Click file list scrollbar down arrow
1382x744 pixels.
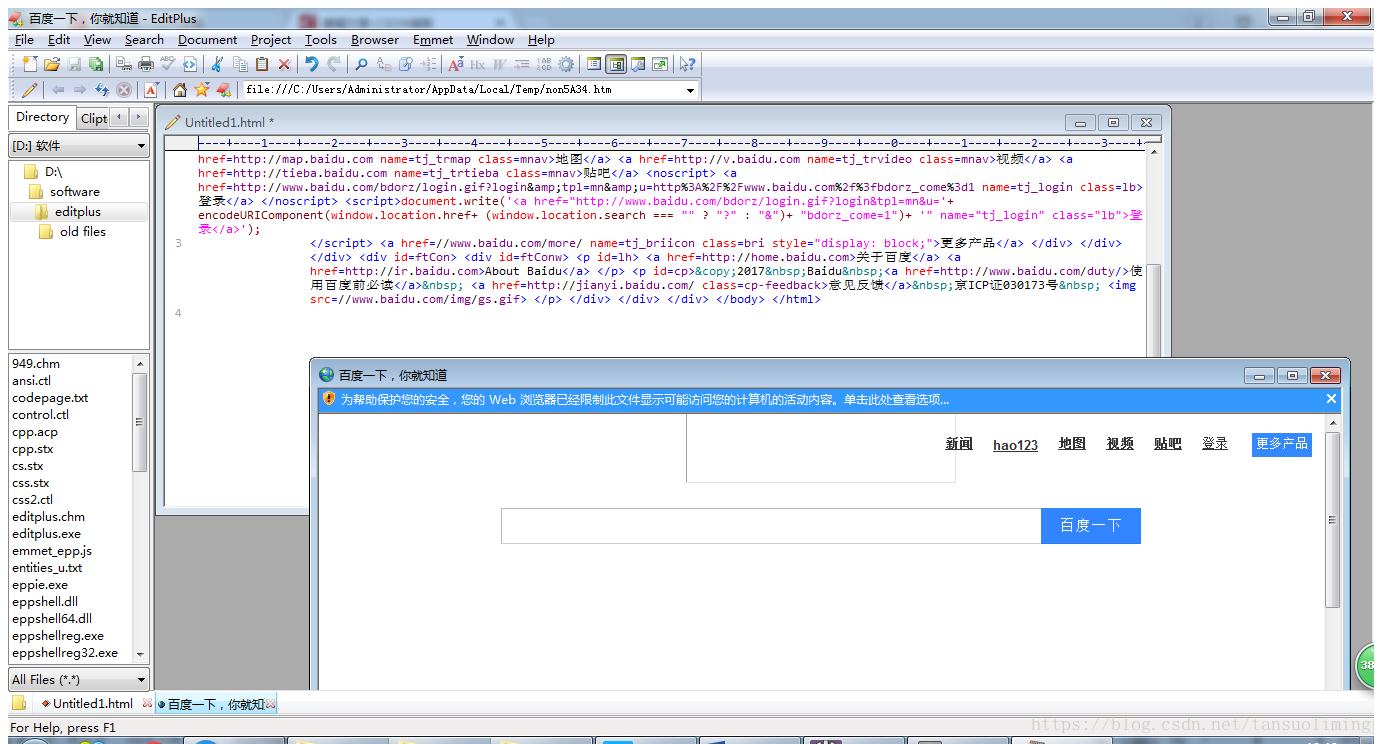[139, 653]
